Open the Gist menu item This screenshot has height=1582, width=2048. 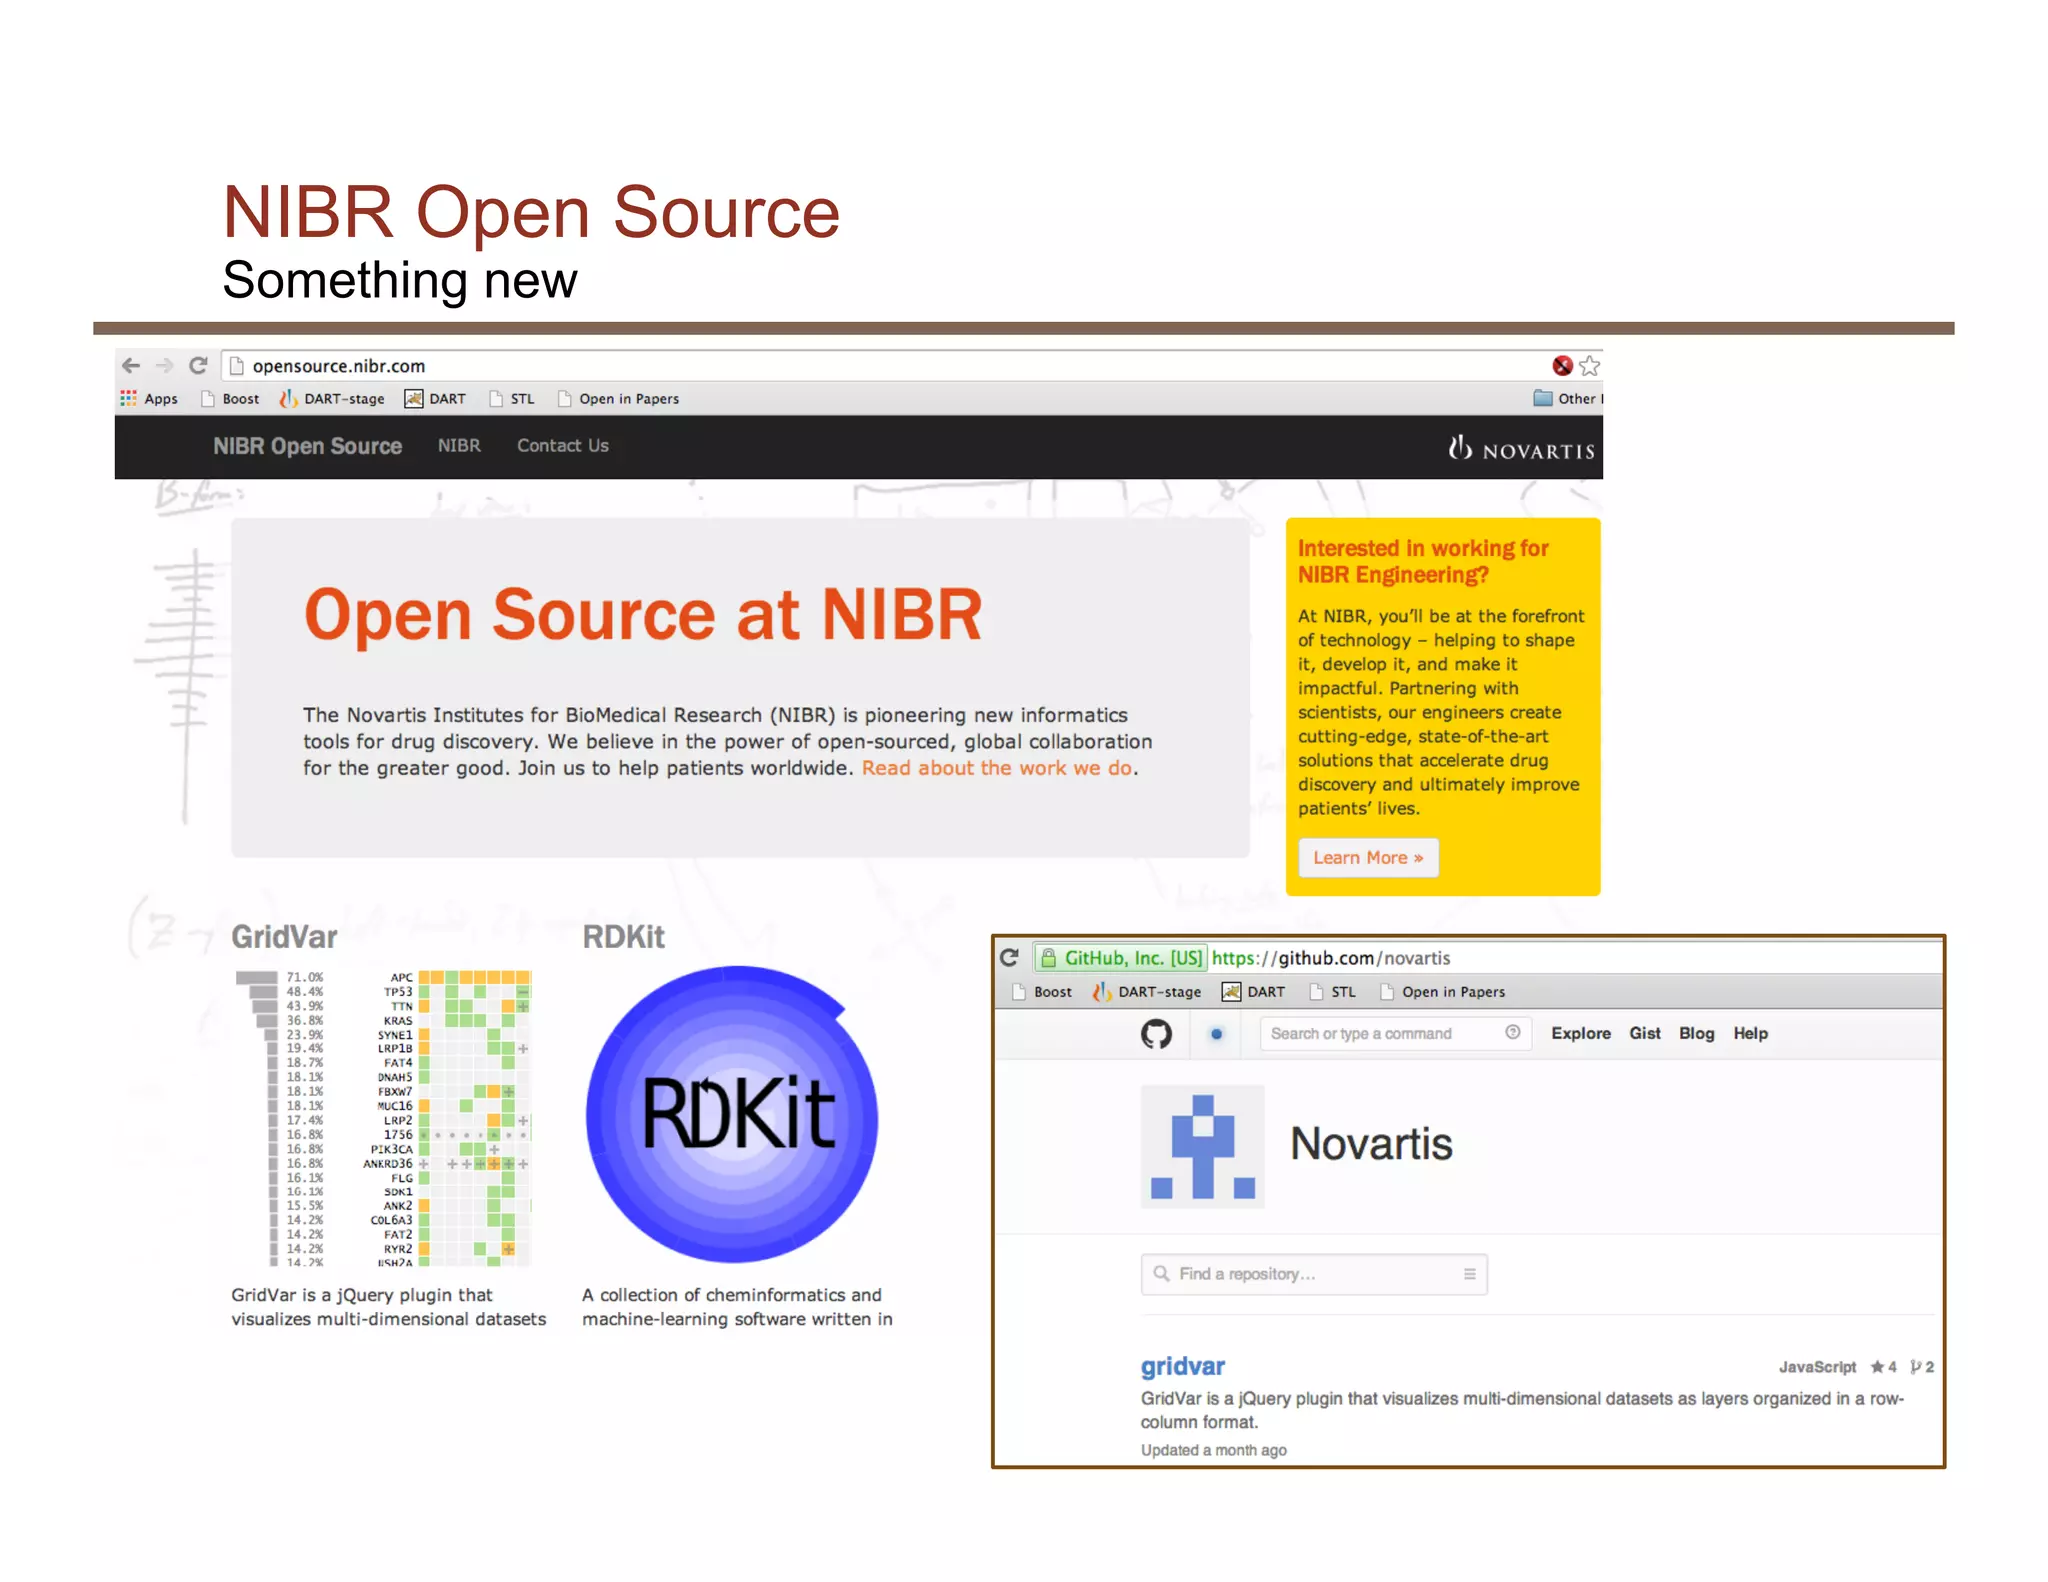pyautogui.click(x=1645, y=1034)
